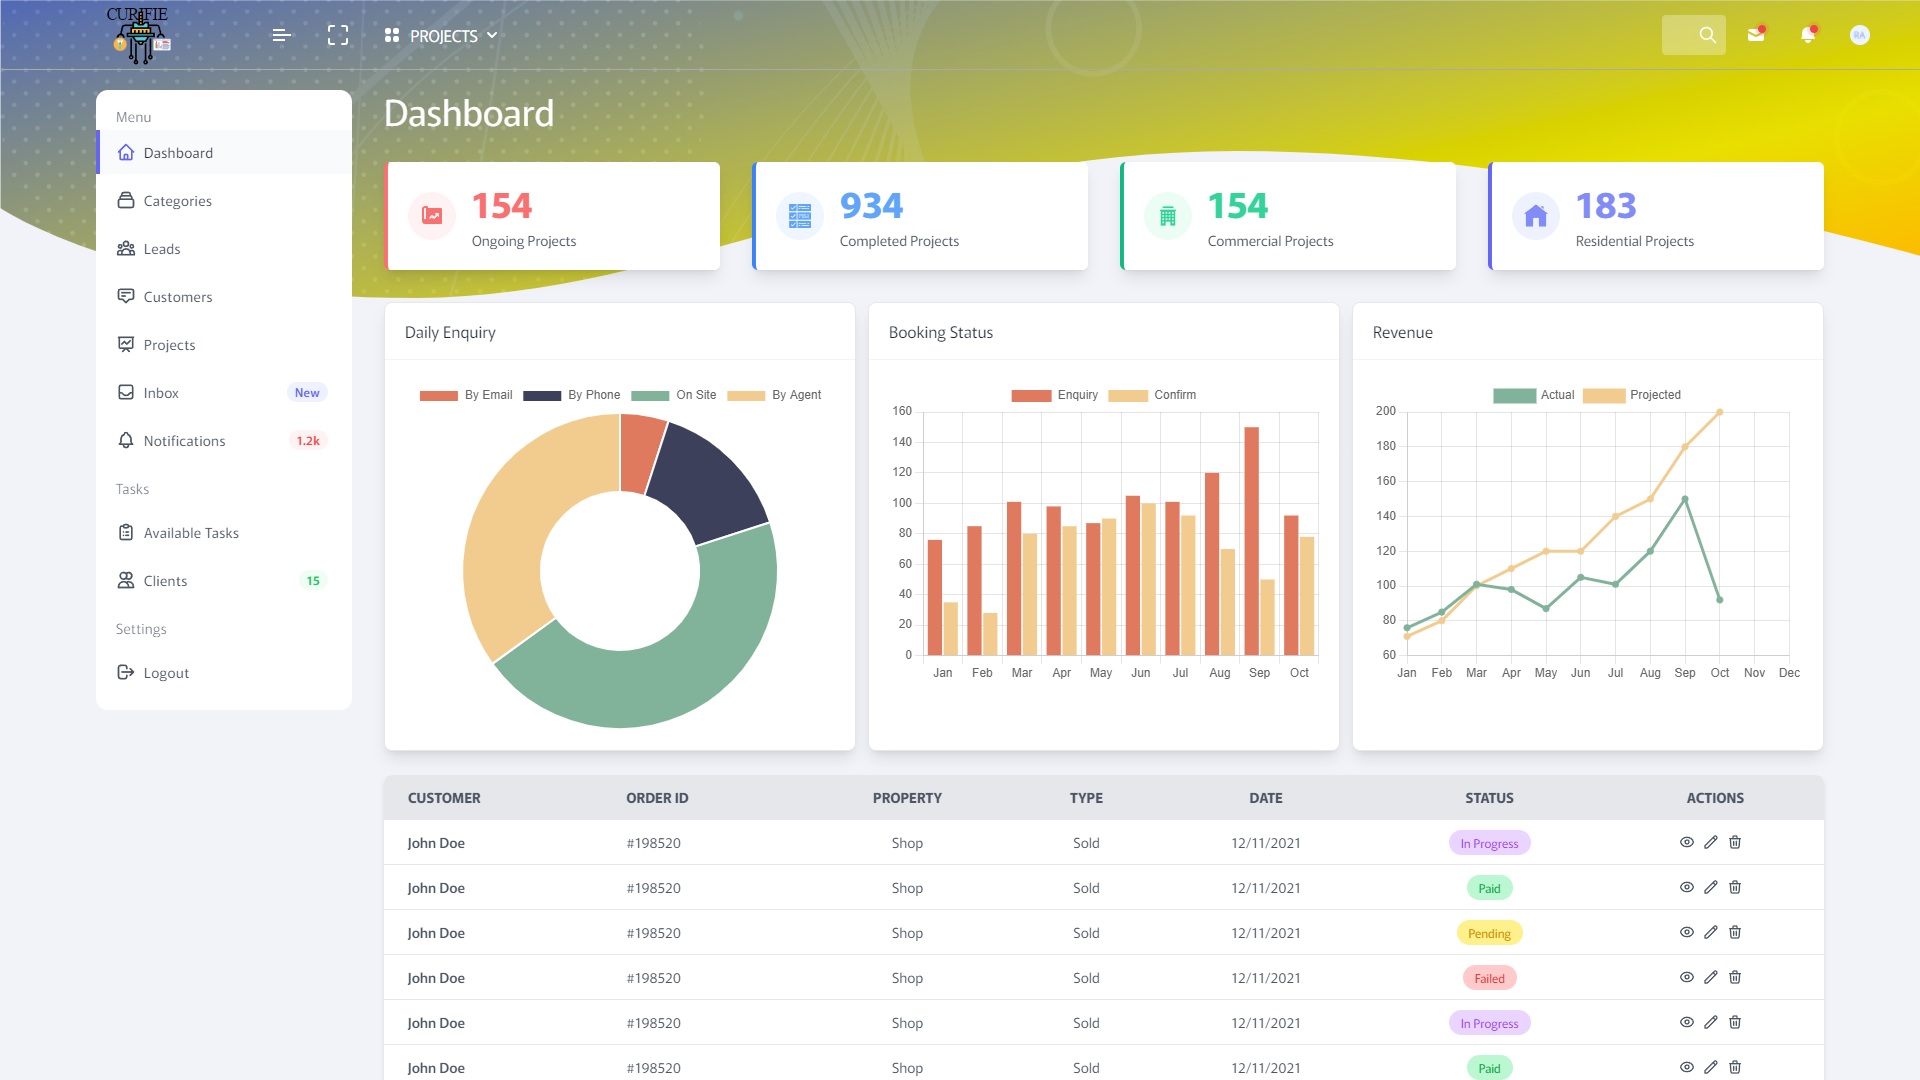This screenshot has height=1080, width=1920.
Task: View first row order with eye icon
Action: [x=1687, y=842]
